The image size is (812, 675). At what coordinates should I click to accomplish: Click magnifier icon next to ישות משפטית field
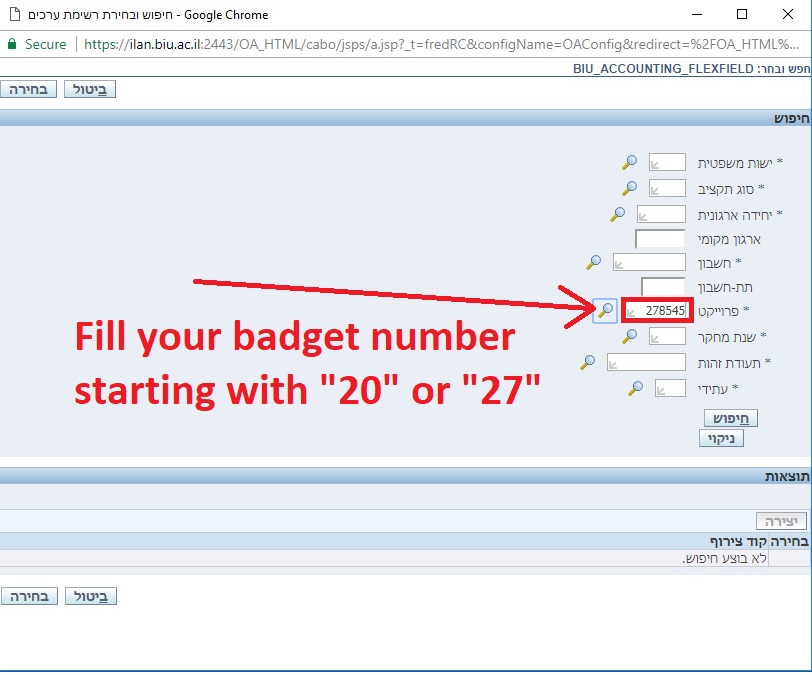coord(630,162)
